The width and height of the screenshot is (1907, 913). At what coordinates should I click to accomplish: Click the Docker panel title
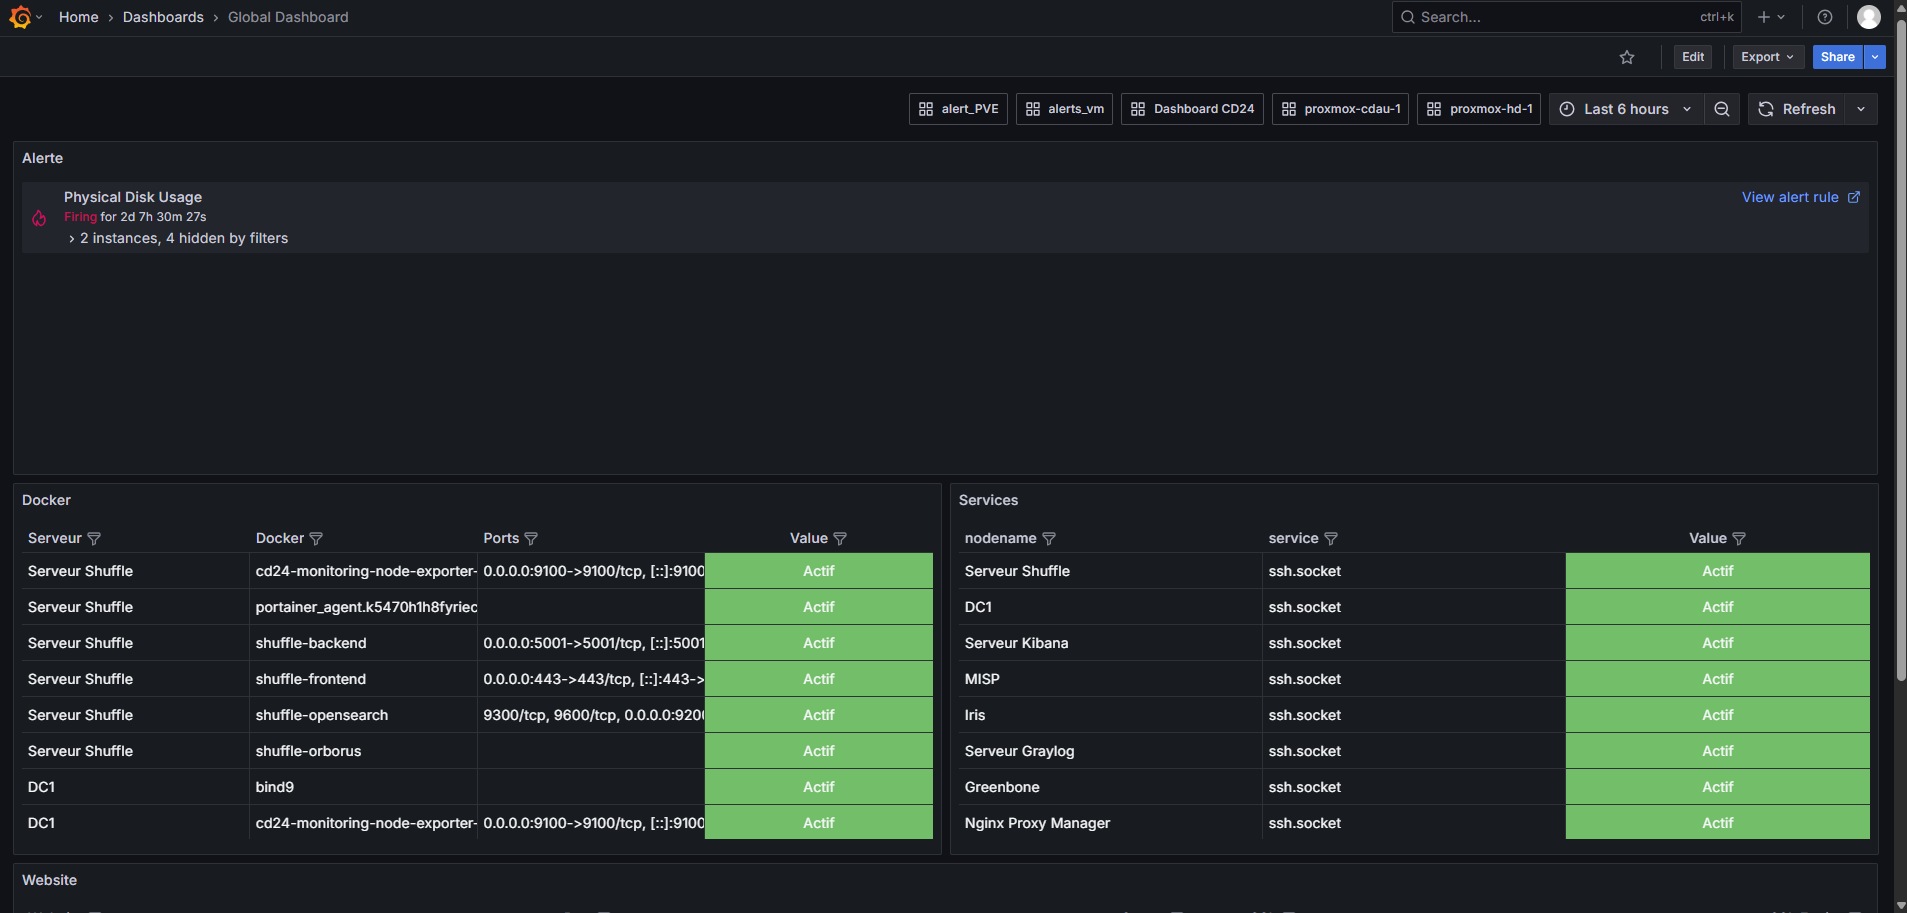[47, 500]
